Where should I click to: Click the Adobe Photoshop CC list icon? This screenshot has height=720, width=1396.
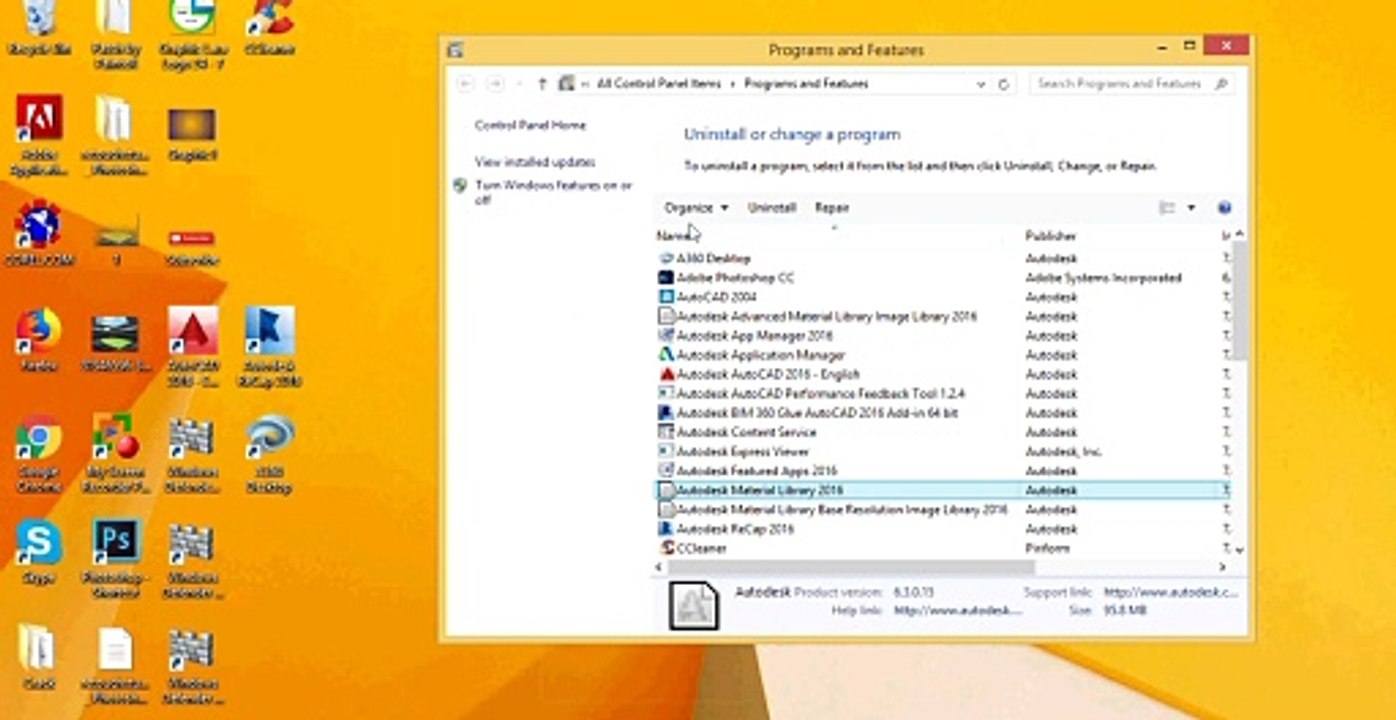click(667, 277)
